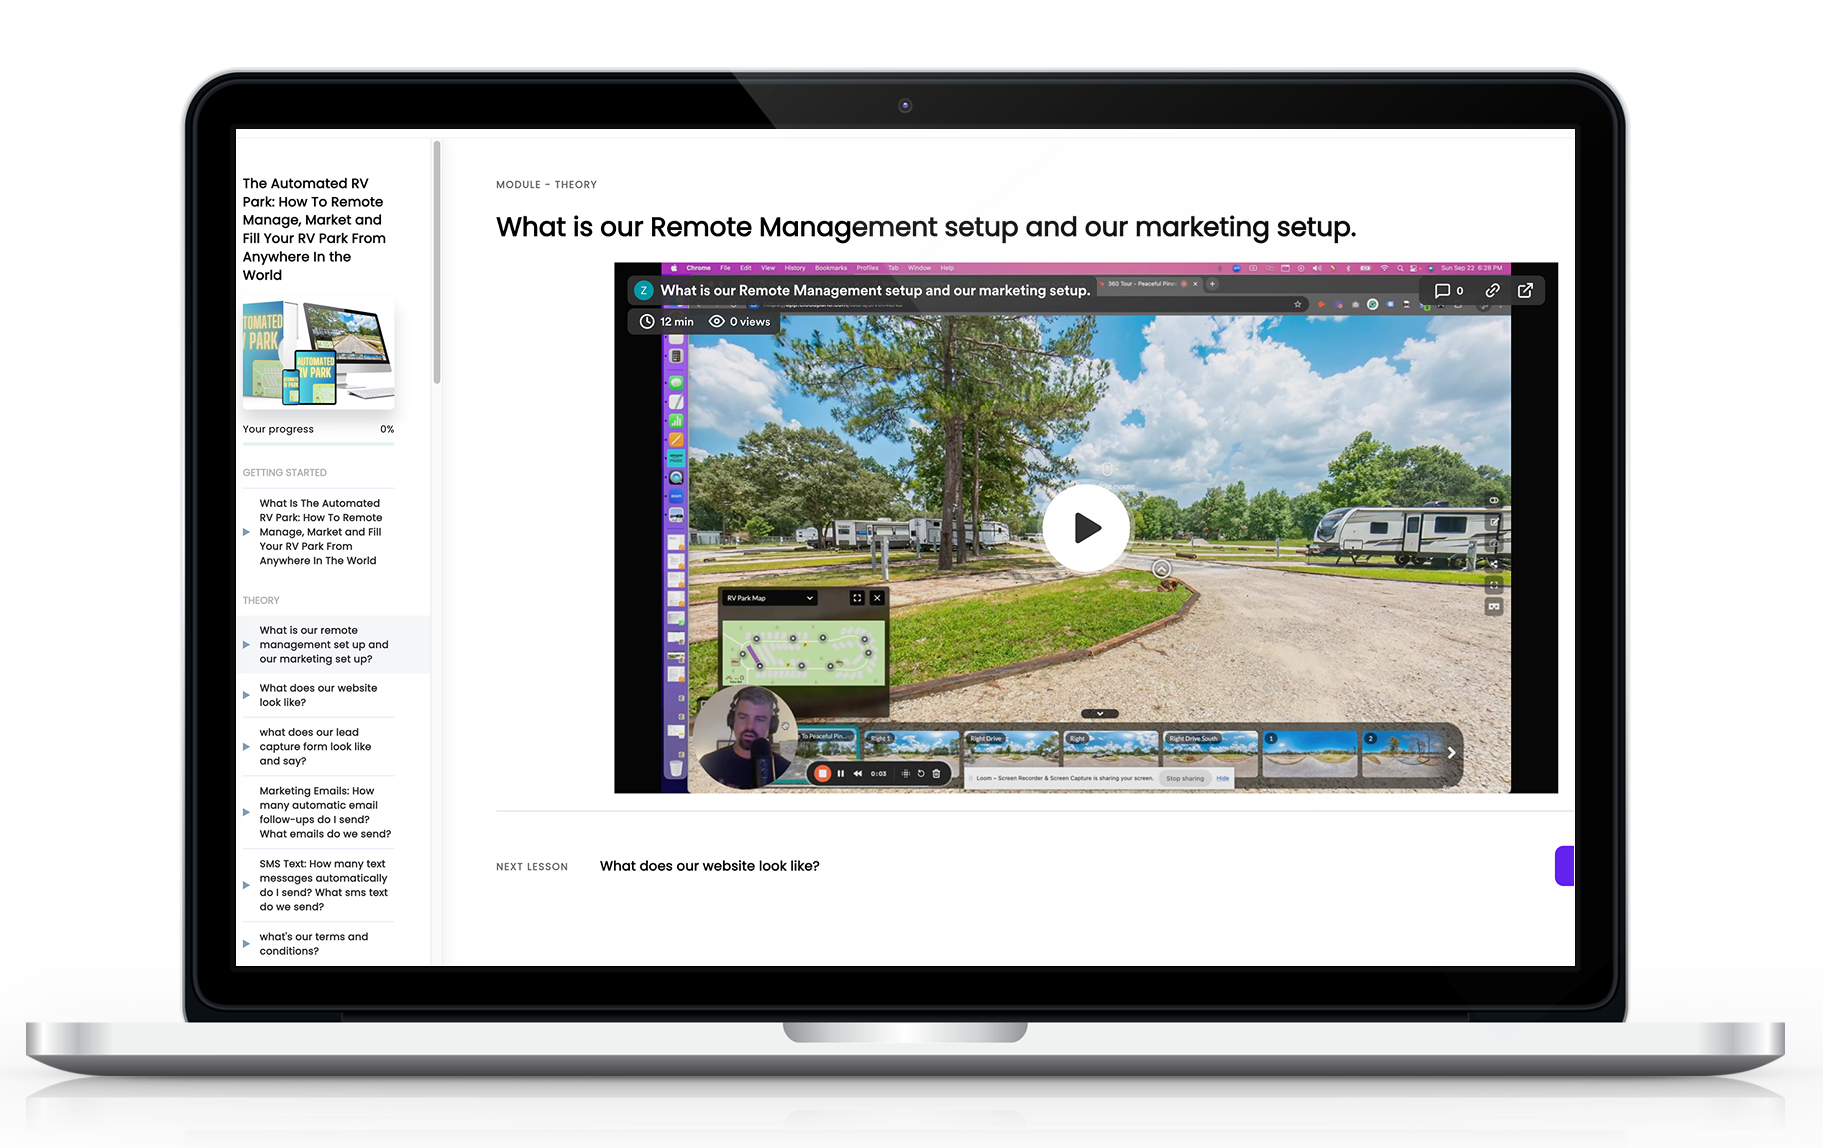Open lesson 'what does our lead capture form'
Image resolution: width=1823 pixels, height=1148 pixels.
pos(318,747)
